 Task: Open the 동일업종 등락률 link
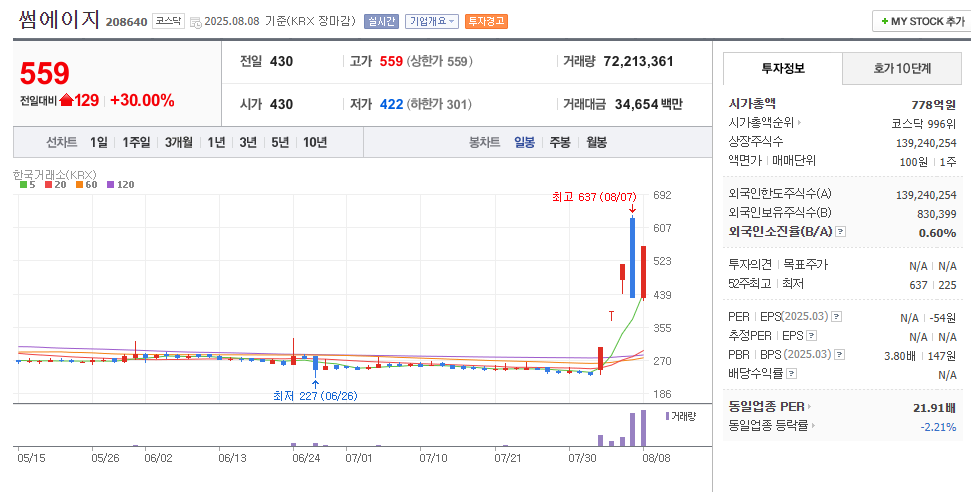point(772,426)
